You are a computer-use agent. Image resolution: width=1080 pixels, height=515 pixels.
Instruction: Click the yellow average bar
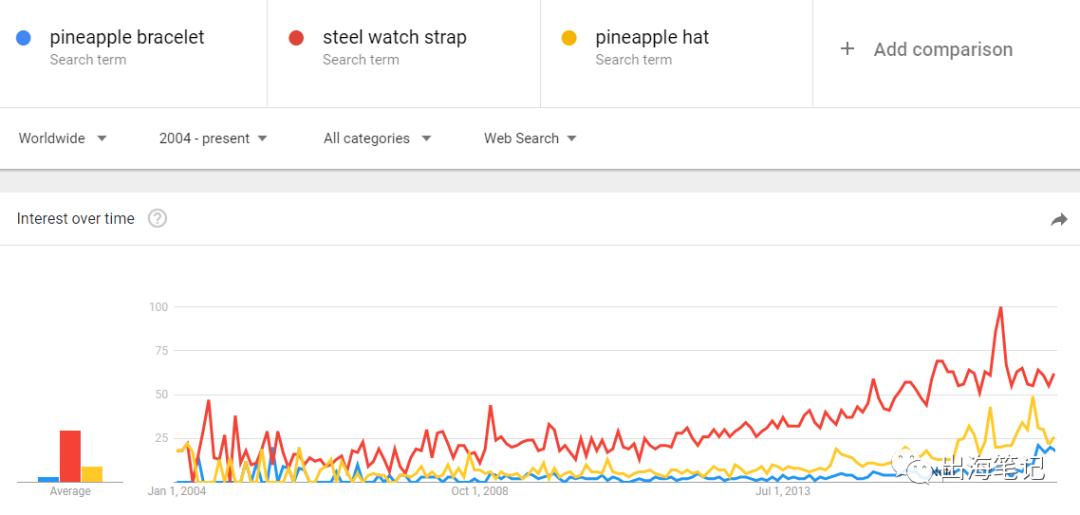coord(92,474)
